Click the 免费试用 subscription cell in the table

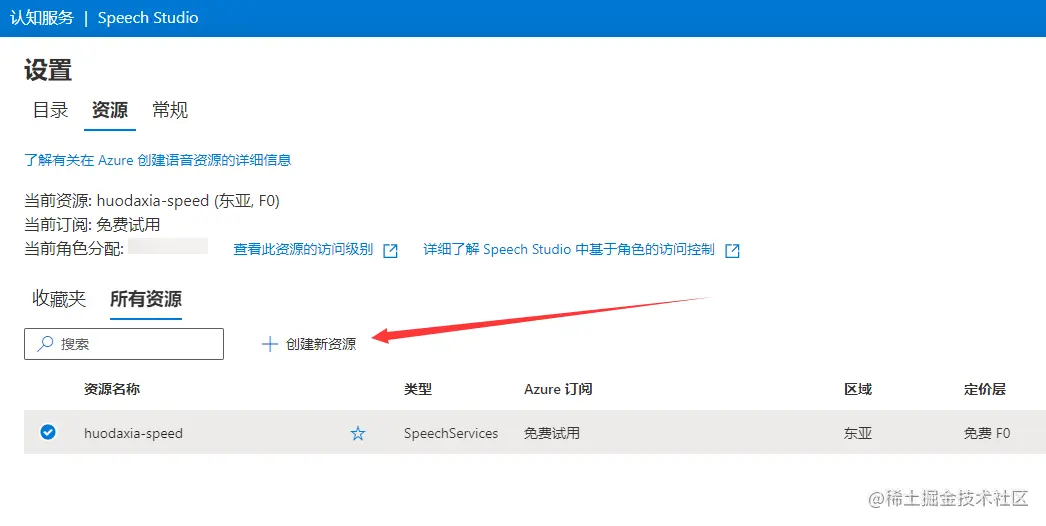tap(552, 433)
